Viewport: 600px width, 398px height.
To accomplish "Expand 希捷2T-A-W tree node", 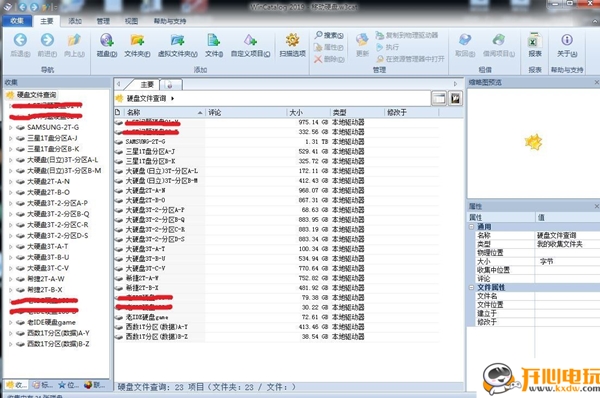I will coord(11,279).
